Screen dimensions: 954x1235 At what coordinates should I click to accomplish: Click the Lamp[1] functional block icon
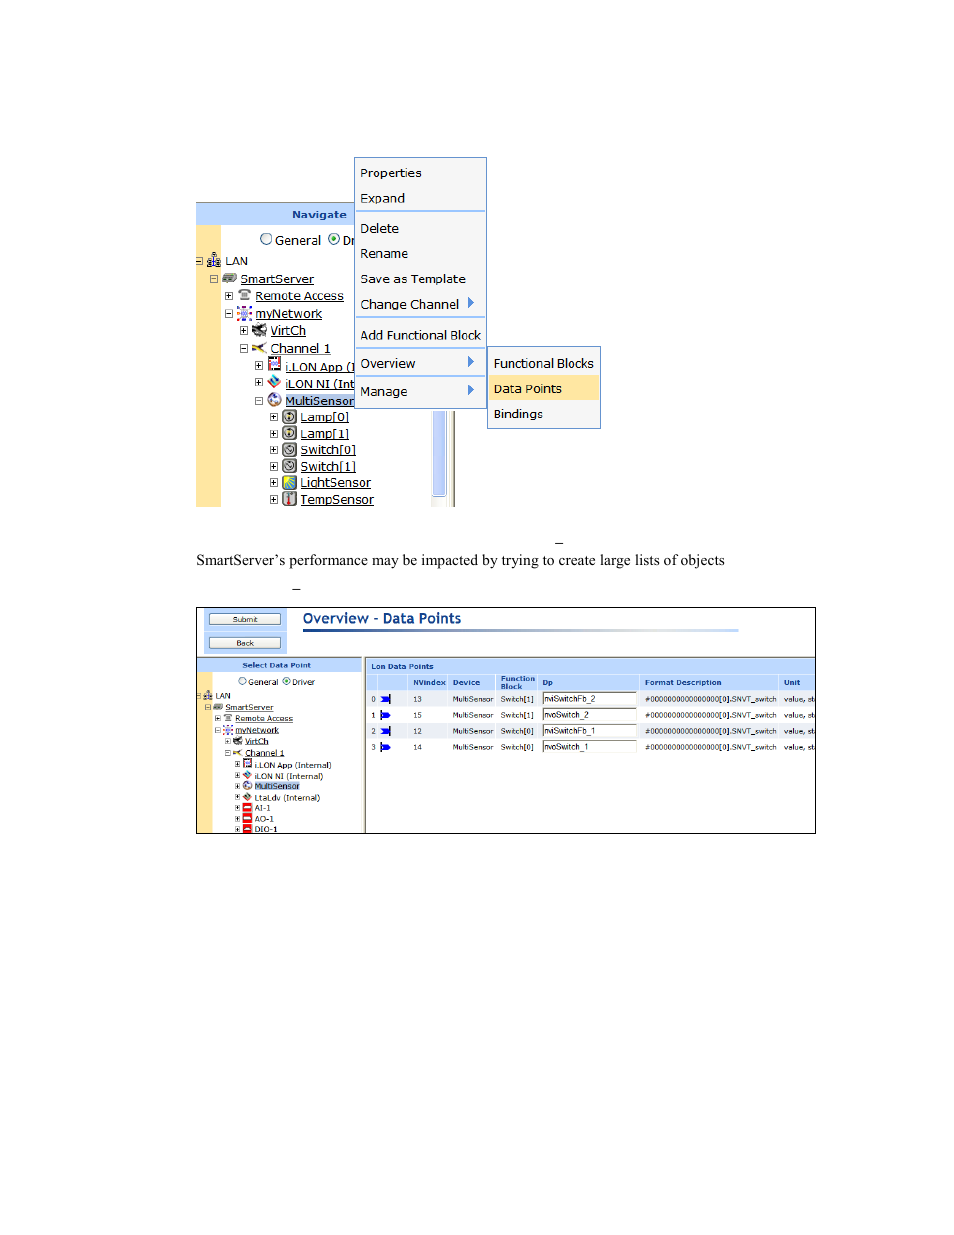[289, 433]
